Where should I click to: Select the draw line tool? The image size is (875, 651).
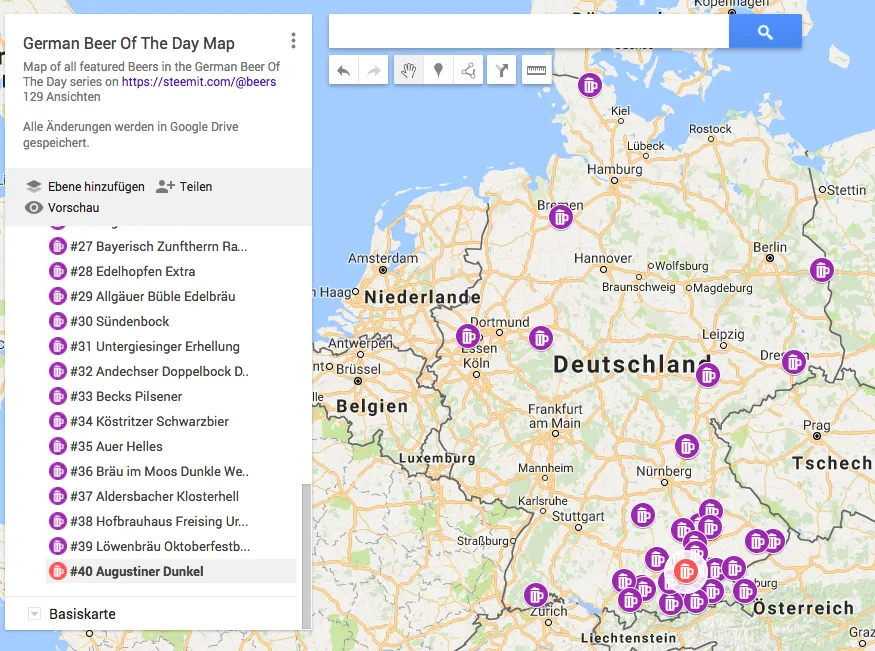tap(468, 70)
